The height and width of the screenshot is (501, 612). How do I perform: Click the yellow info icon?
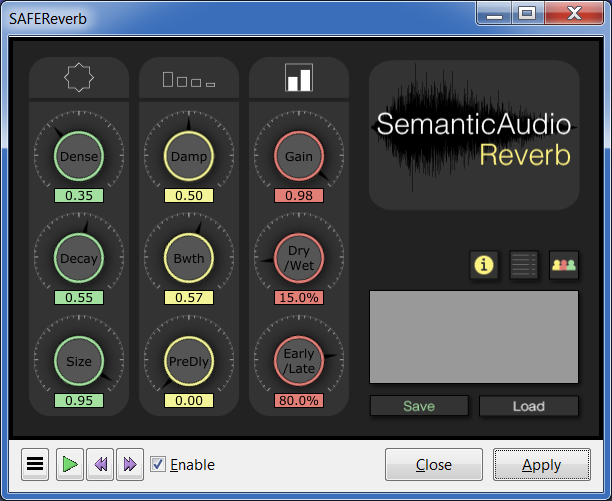click(x=485, y=265)
